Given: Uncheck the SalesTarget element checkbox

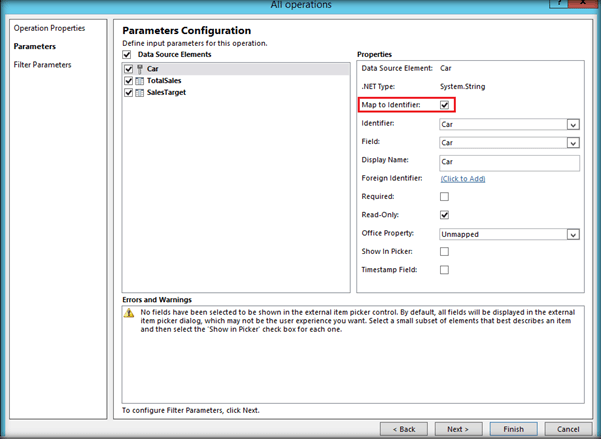Looking at the screenshot, I should (129, 93).
